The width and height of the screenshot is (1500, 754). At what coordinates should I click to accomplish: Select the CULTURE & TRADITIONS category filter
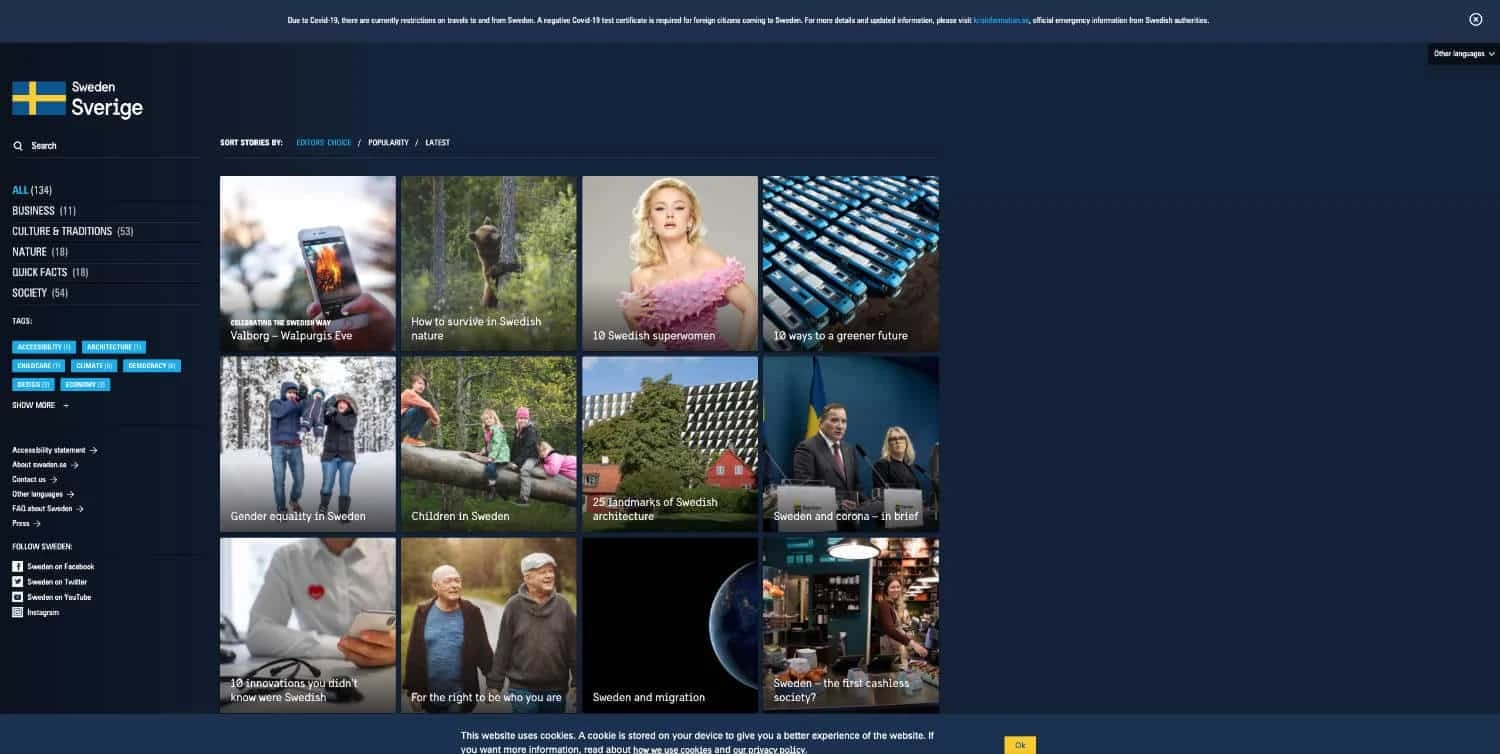coord(60,231)
